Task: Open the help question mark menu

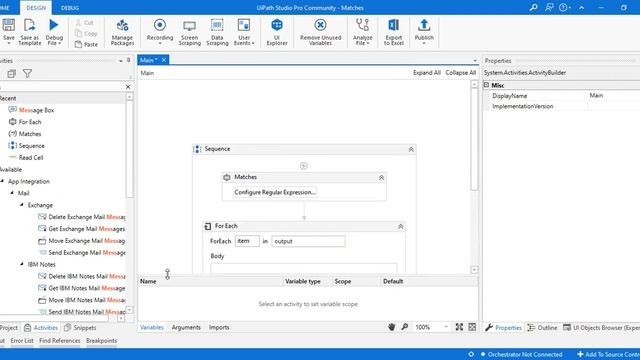Action: point(564,7)
